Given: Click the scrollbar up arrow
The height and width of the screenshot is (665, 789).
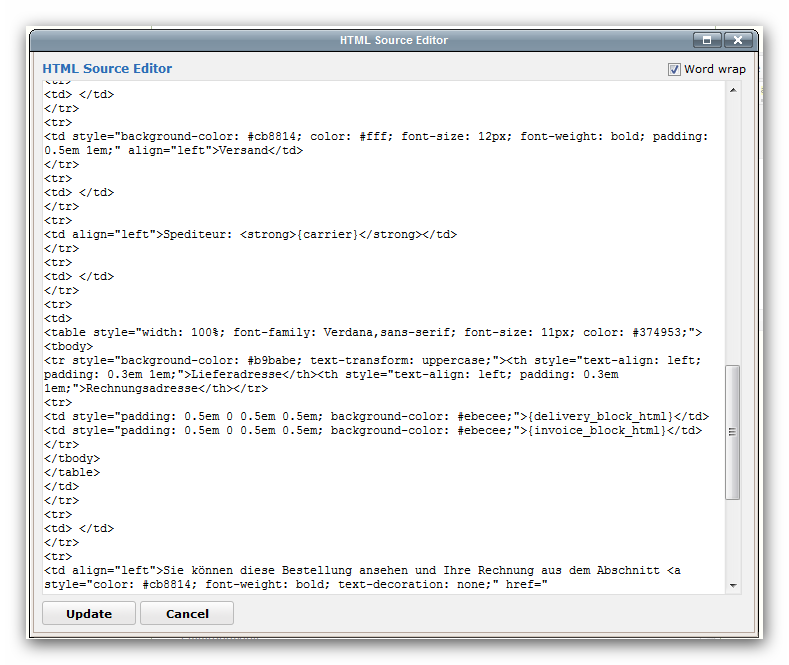Looking at the screenshot, I should [733, 90].
